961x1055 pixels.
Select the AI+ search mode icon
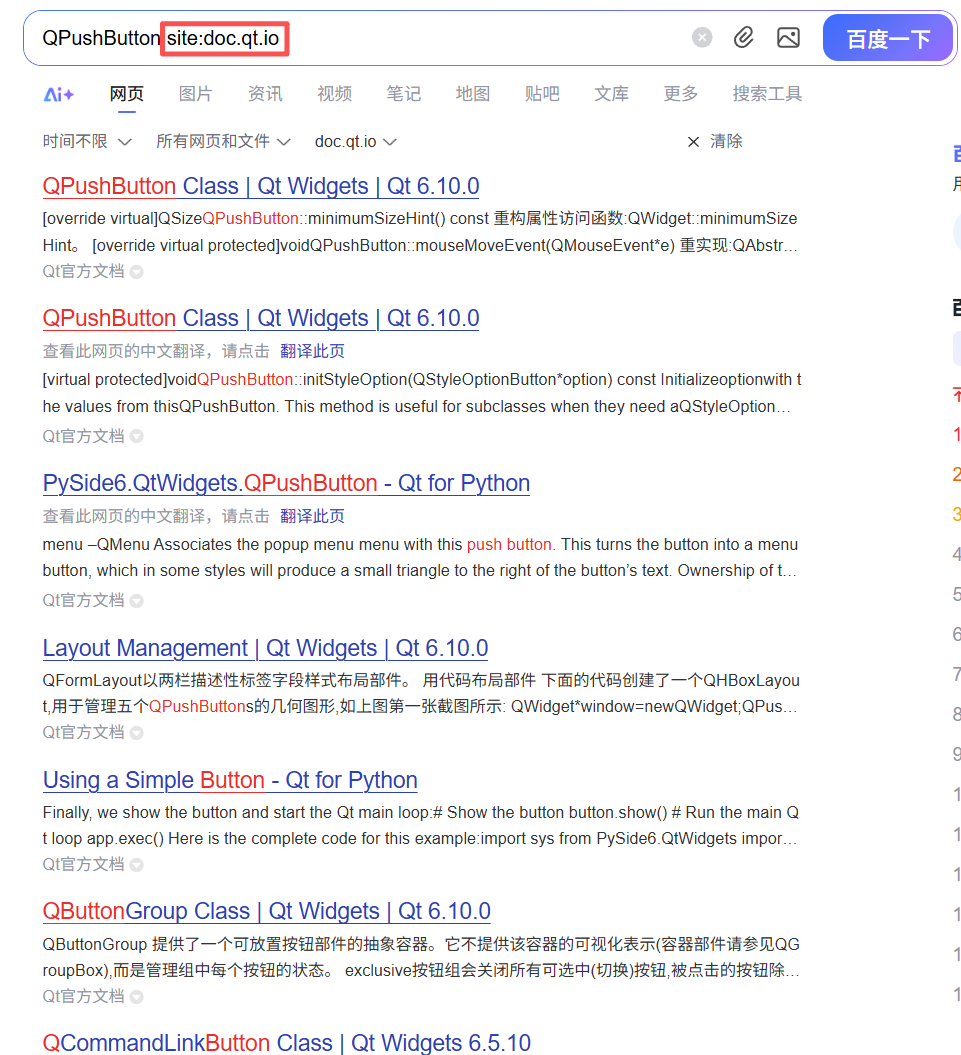[x=59, y=93]
